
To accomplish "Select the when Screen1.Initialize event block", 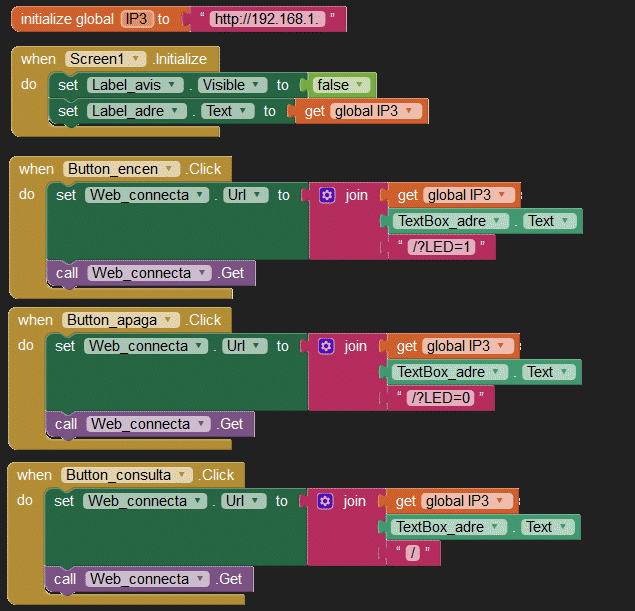I will coord(38,59).
